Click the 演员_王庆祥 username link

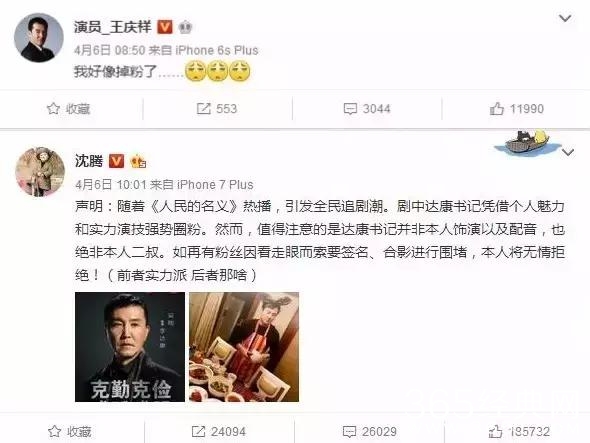pyautogui.click(x=113, y=27)
